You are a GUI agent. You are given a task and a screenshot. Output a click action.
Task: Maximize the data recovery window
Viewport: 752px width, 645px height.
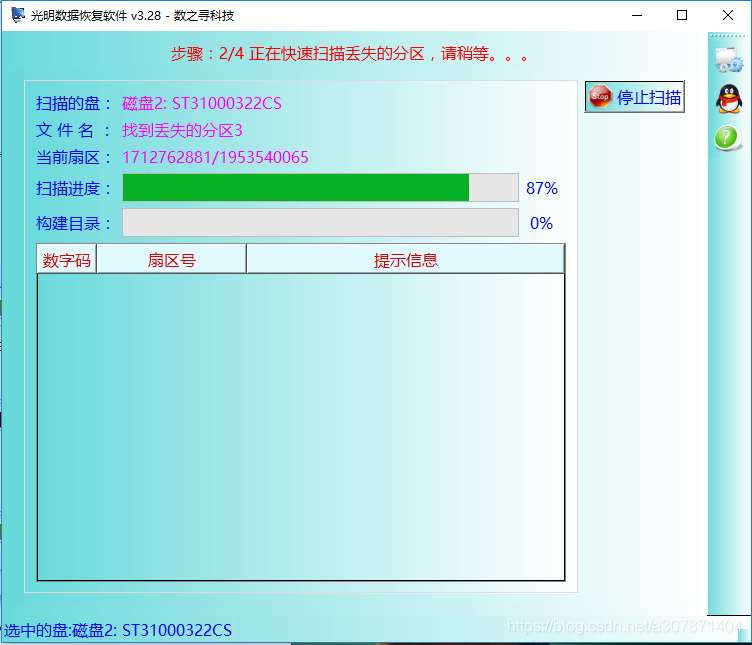tap(682, 15)
